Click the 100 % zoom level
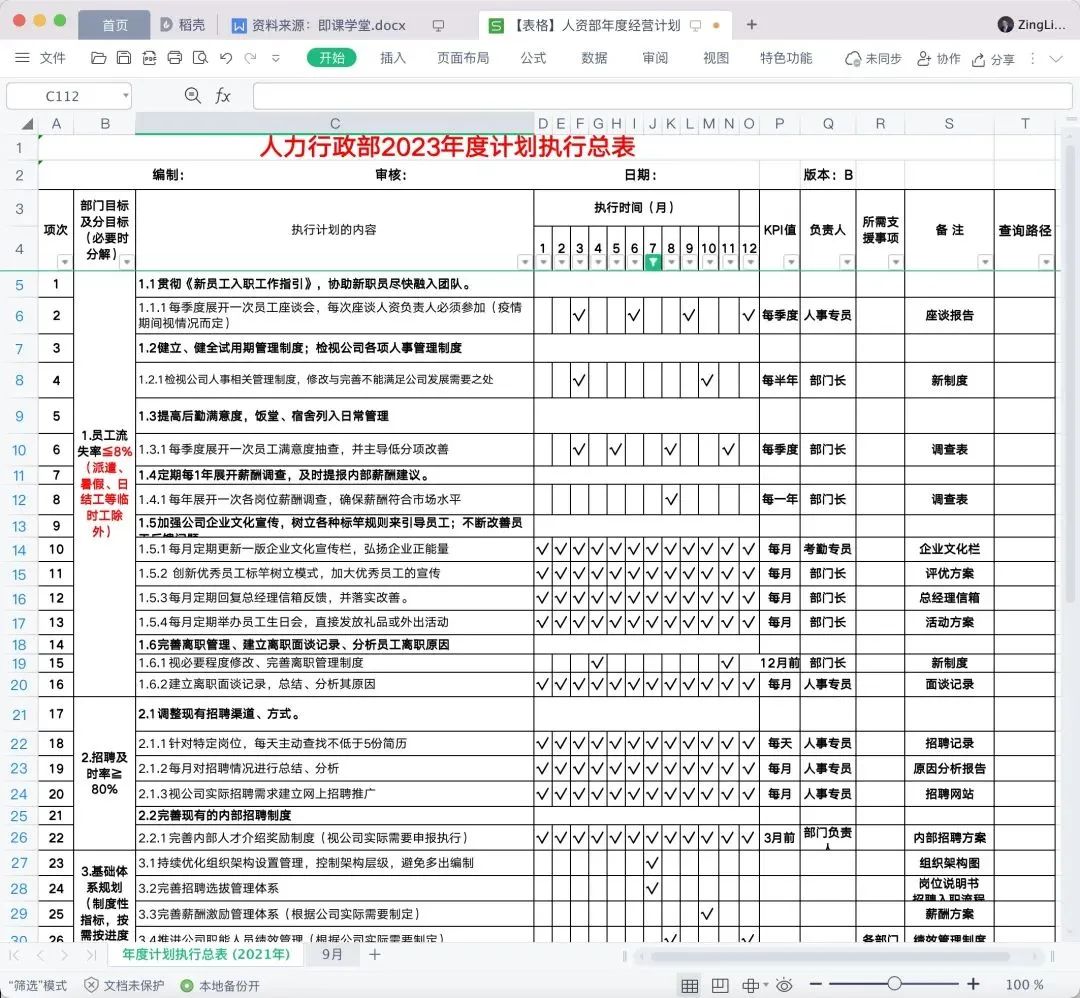The width and height of the screenshot is (1080, 998). coord(1024,985)
